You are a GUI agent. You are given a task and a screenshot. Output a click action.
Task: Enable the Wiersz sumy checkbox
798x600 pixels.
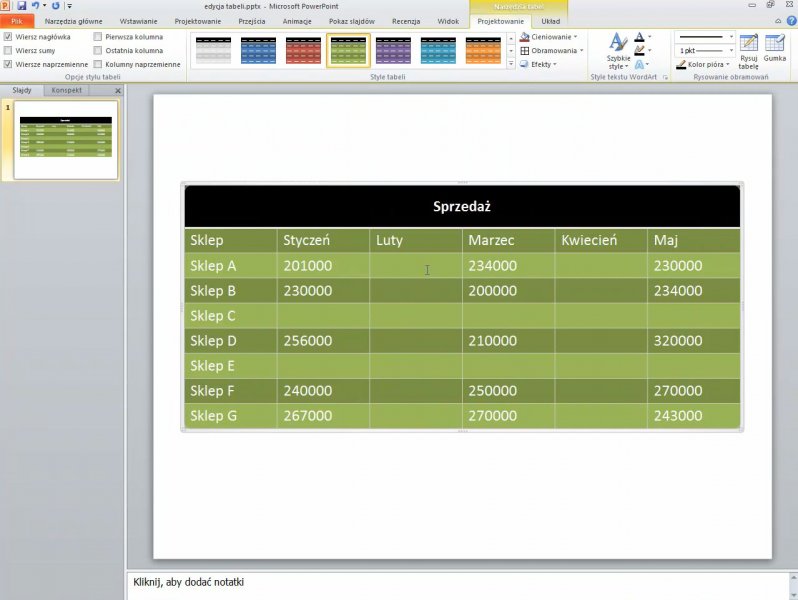coord(9,50)
